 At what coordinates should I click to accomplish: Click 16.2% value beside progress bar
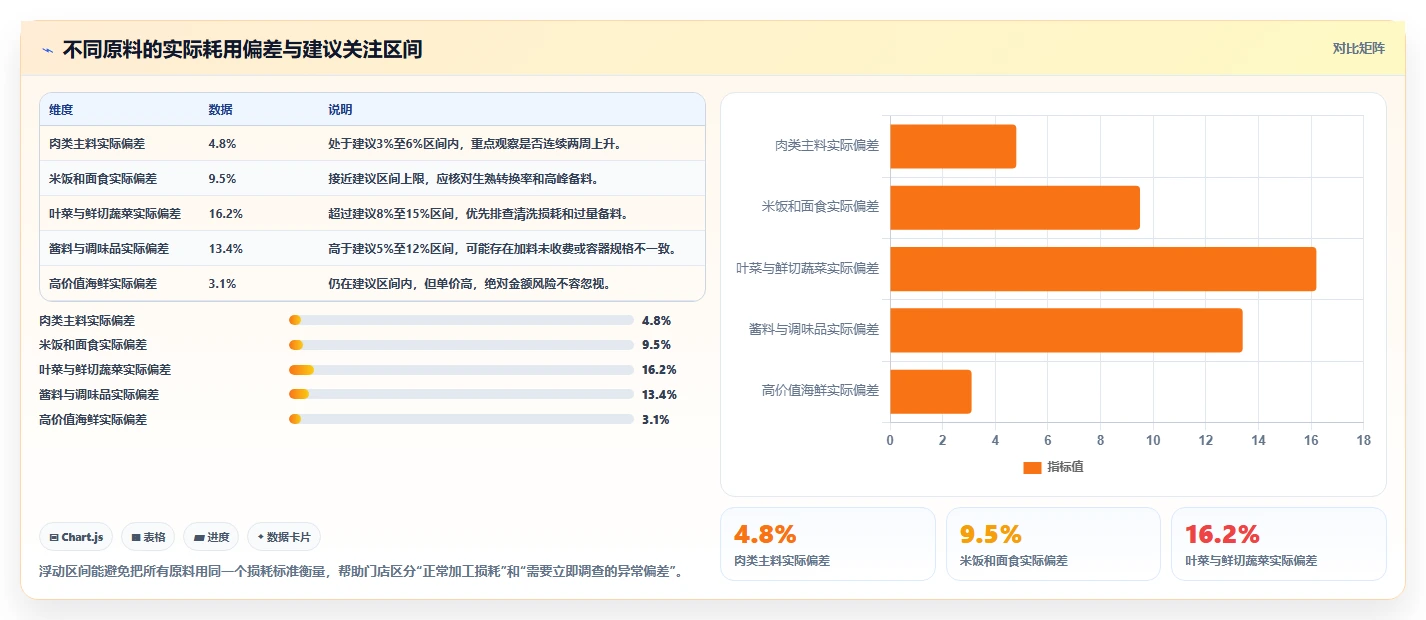point(659,370)
